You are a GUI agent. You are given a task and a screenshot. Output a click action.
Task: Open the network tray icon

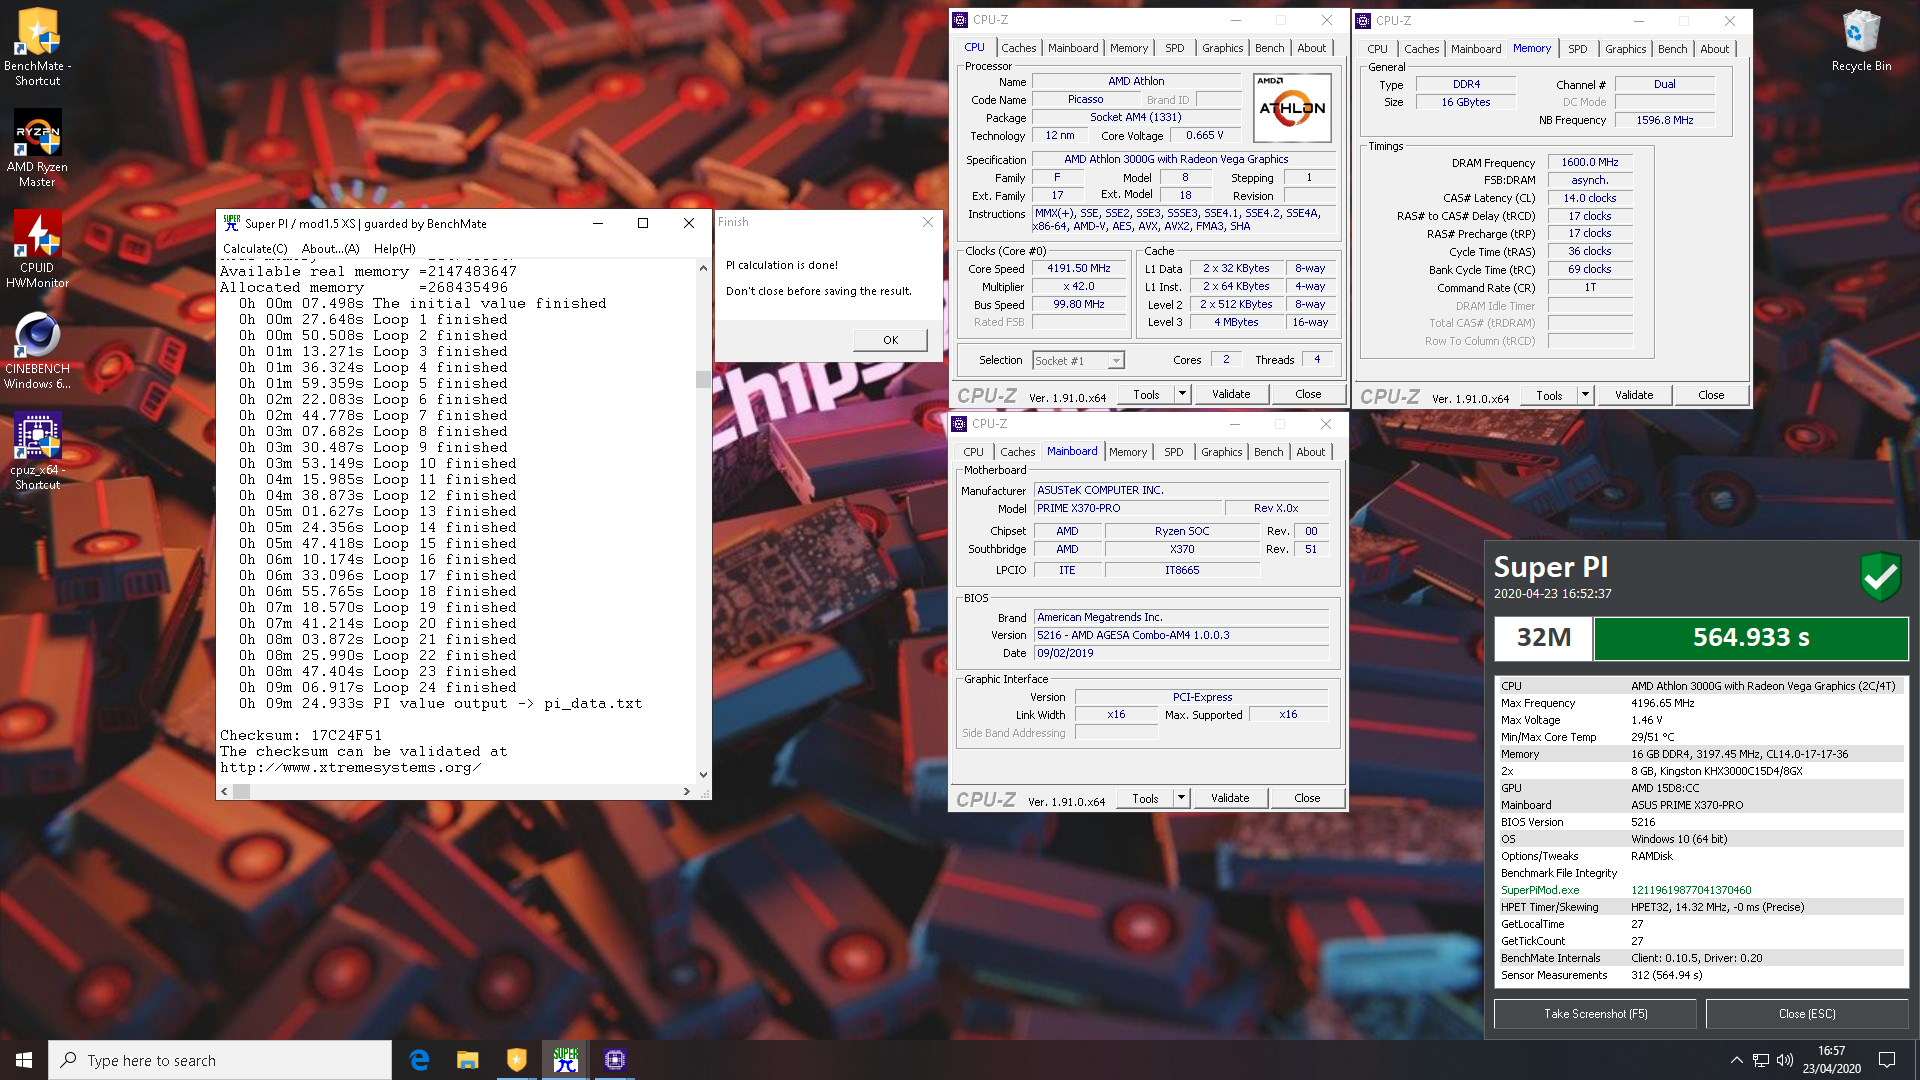pyautogui.click(x=1761, y=1060)
